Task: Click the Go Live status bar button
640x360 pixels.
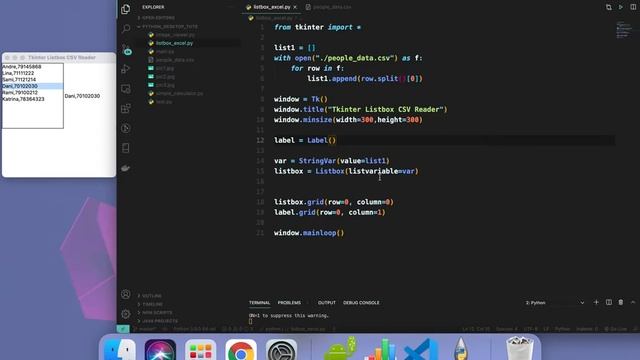Action: click(616, 329)
